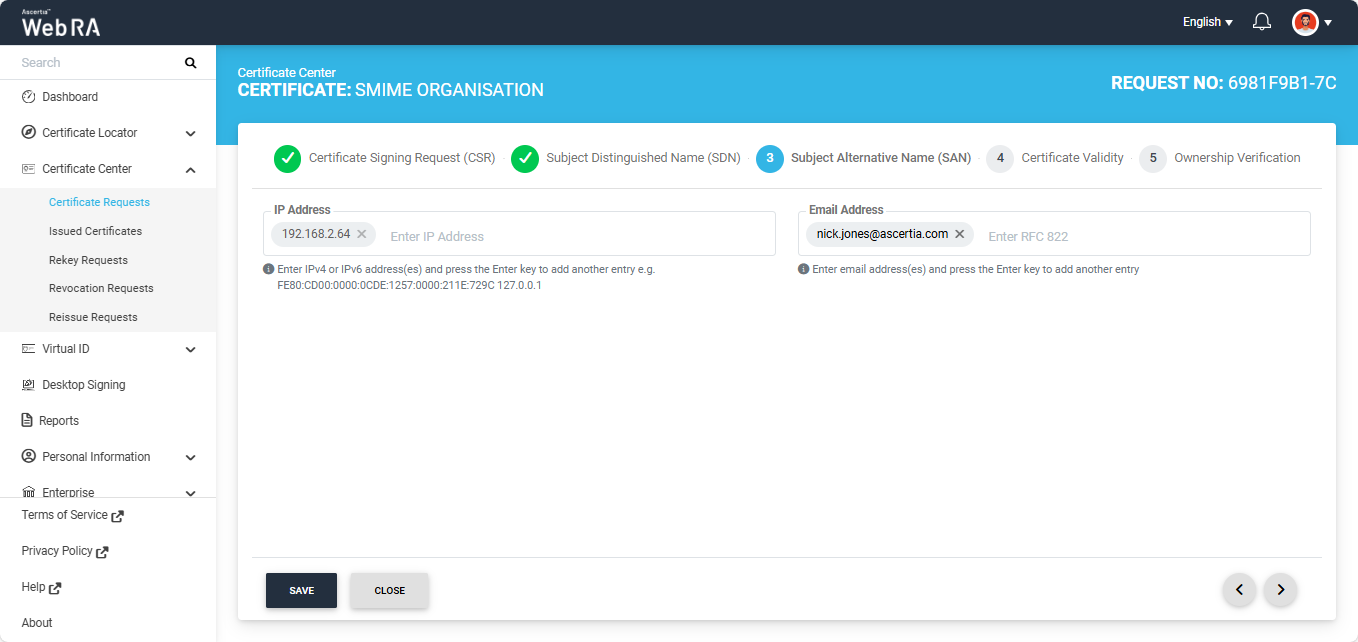Click the Dashboard gauge icon

coord(28,97)
